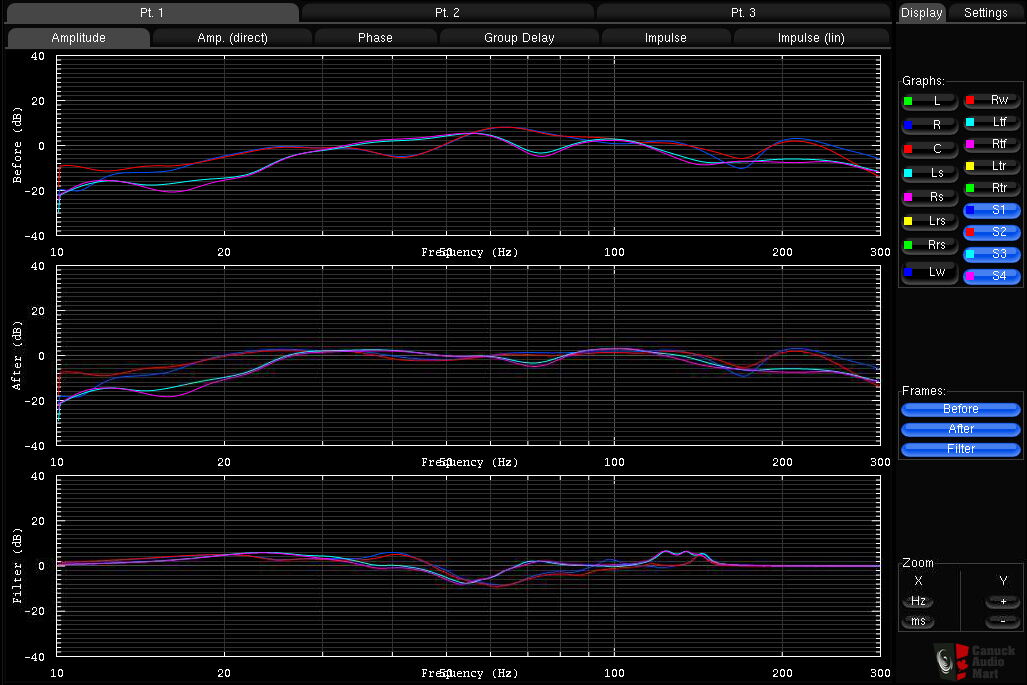1027x685 pixels.
Task: Click the C channel red swatch
Action: pyautogui.click(x=908, y=149)
